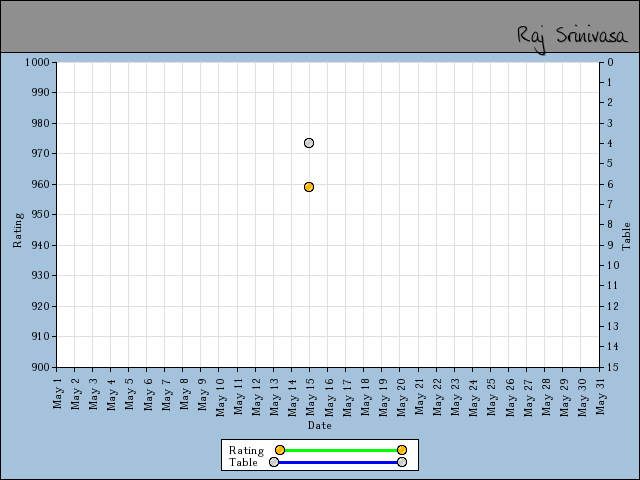Click the 'May 31' date tick label

(x=601, y=394)
